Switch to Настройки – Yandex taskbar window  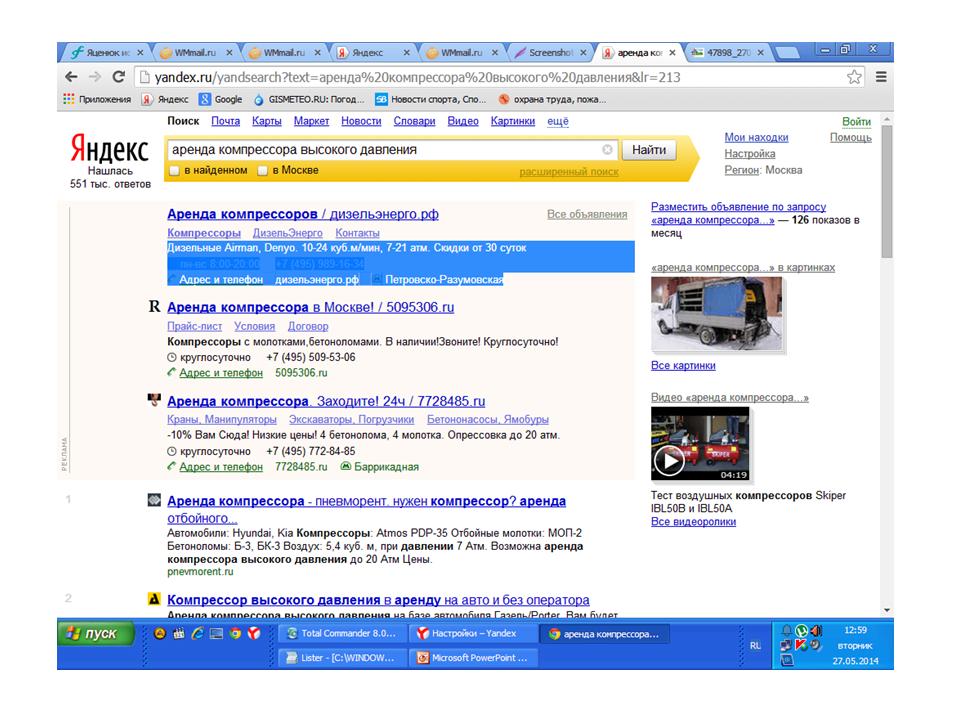click(x=473, y=634)
